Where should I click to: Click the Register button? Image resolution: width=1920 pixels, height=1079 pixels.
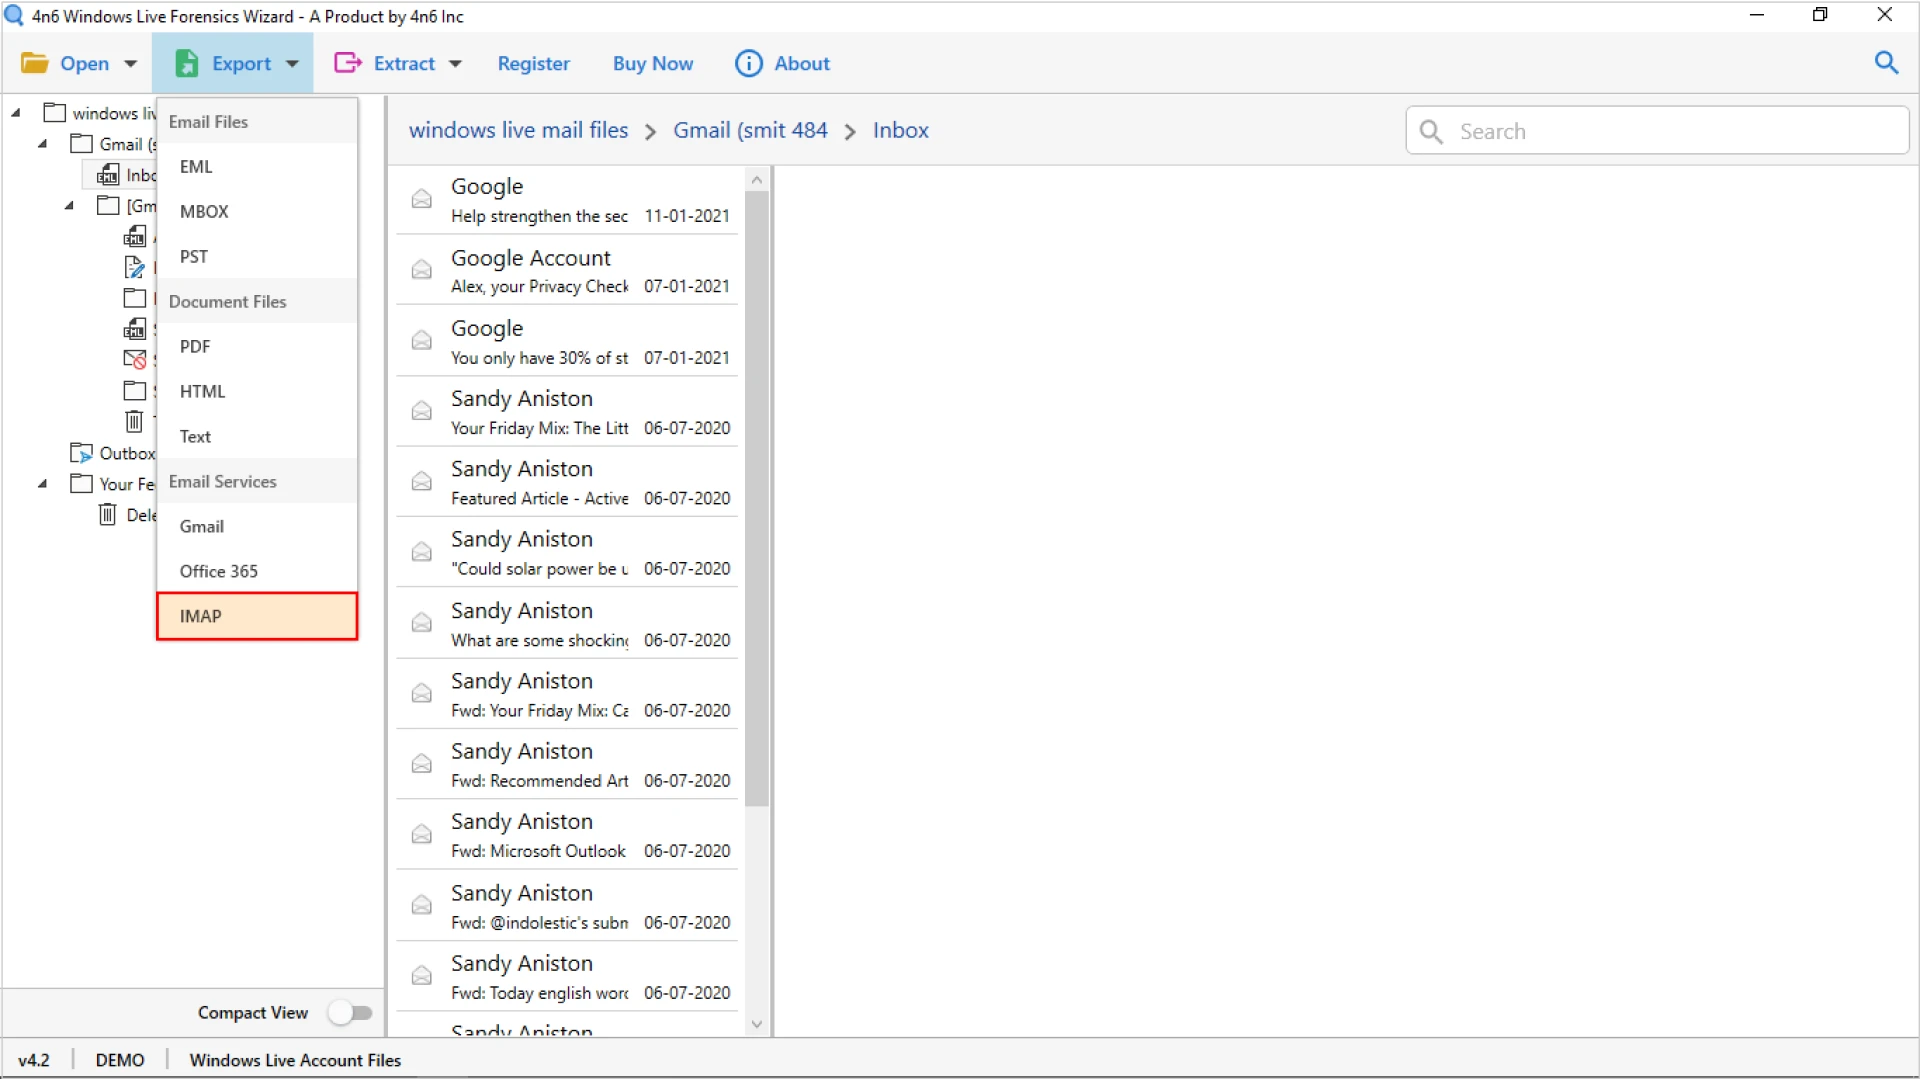[x=533, y=63]
